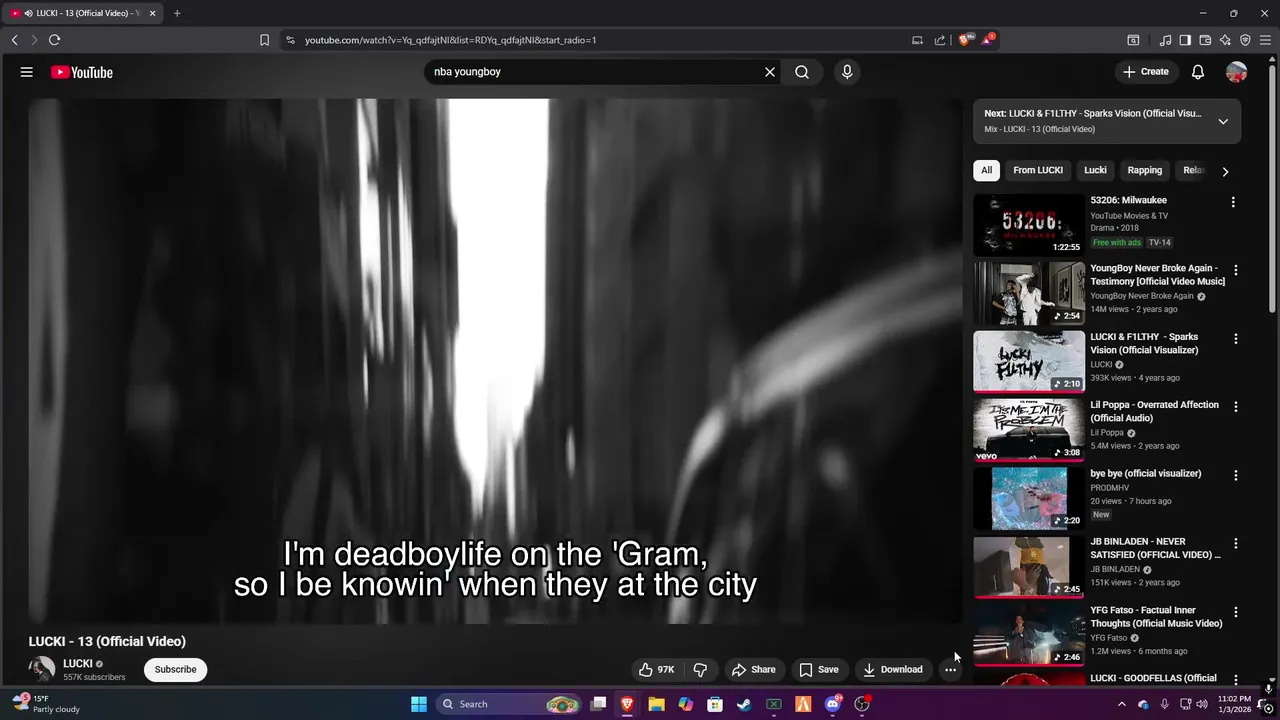Open the browser main hamburger menu
Viewport: 1280px width, 720px height.
coord(1266,40)
